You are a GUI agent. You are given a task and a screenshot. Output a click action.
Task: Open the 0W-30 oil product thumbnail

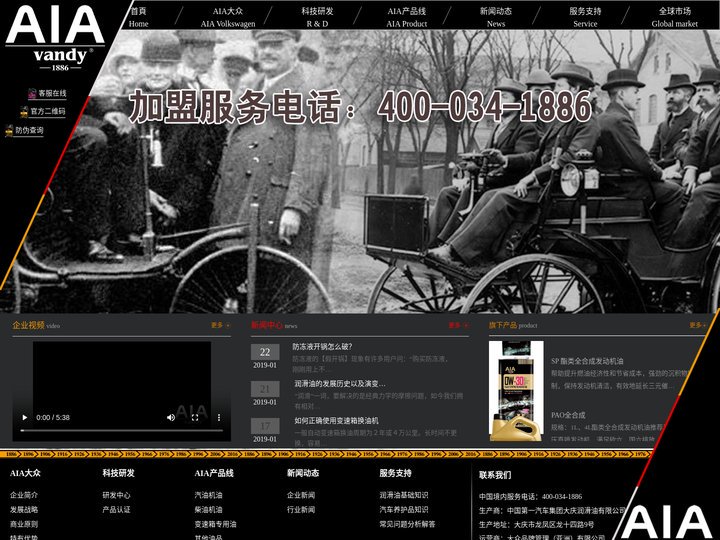516,391
